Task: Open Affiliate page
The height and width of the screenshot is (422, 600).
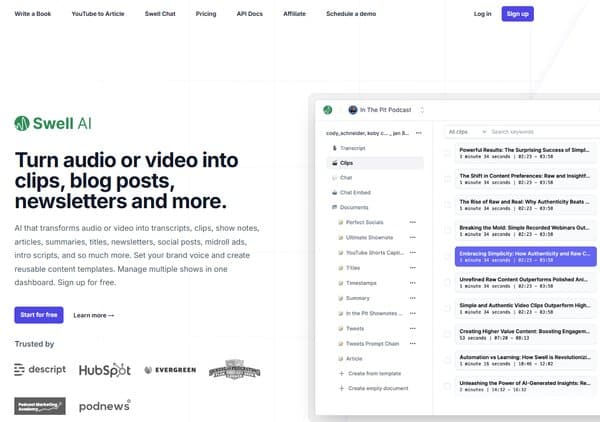Action: pyautogui.click(x=294, y=14)
